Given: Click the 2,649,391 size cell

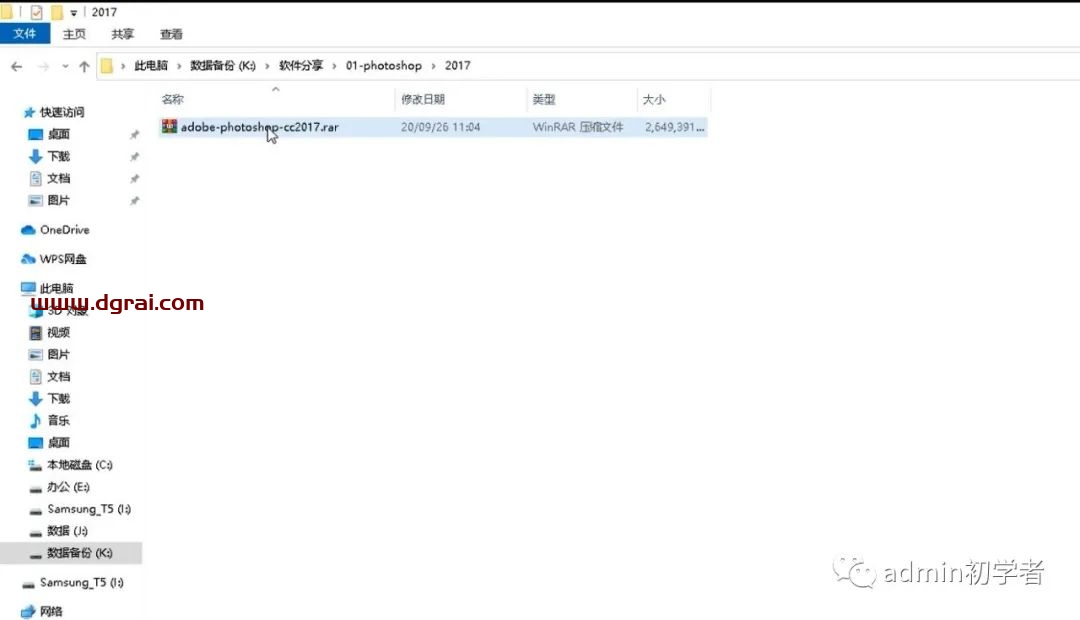Looking at the screenshot, I should click(674, 127).
